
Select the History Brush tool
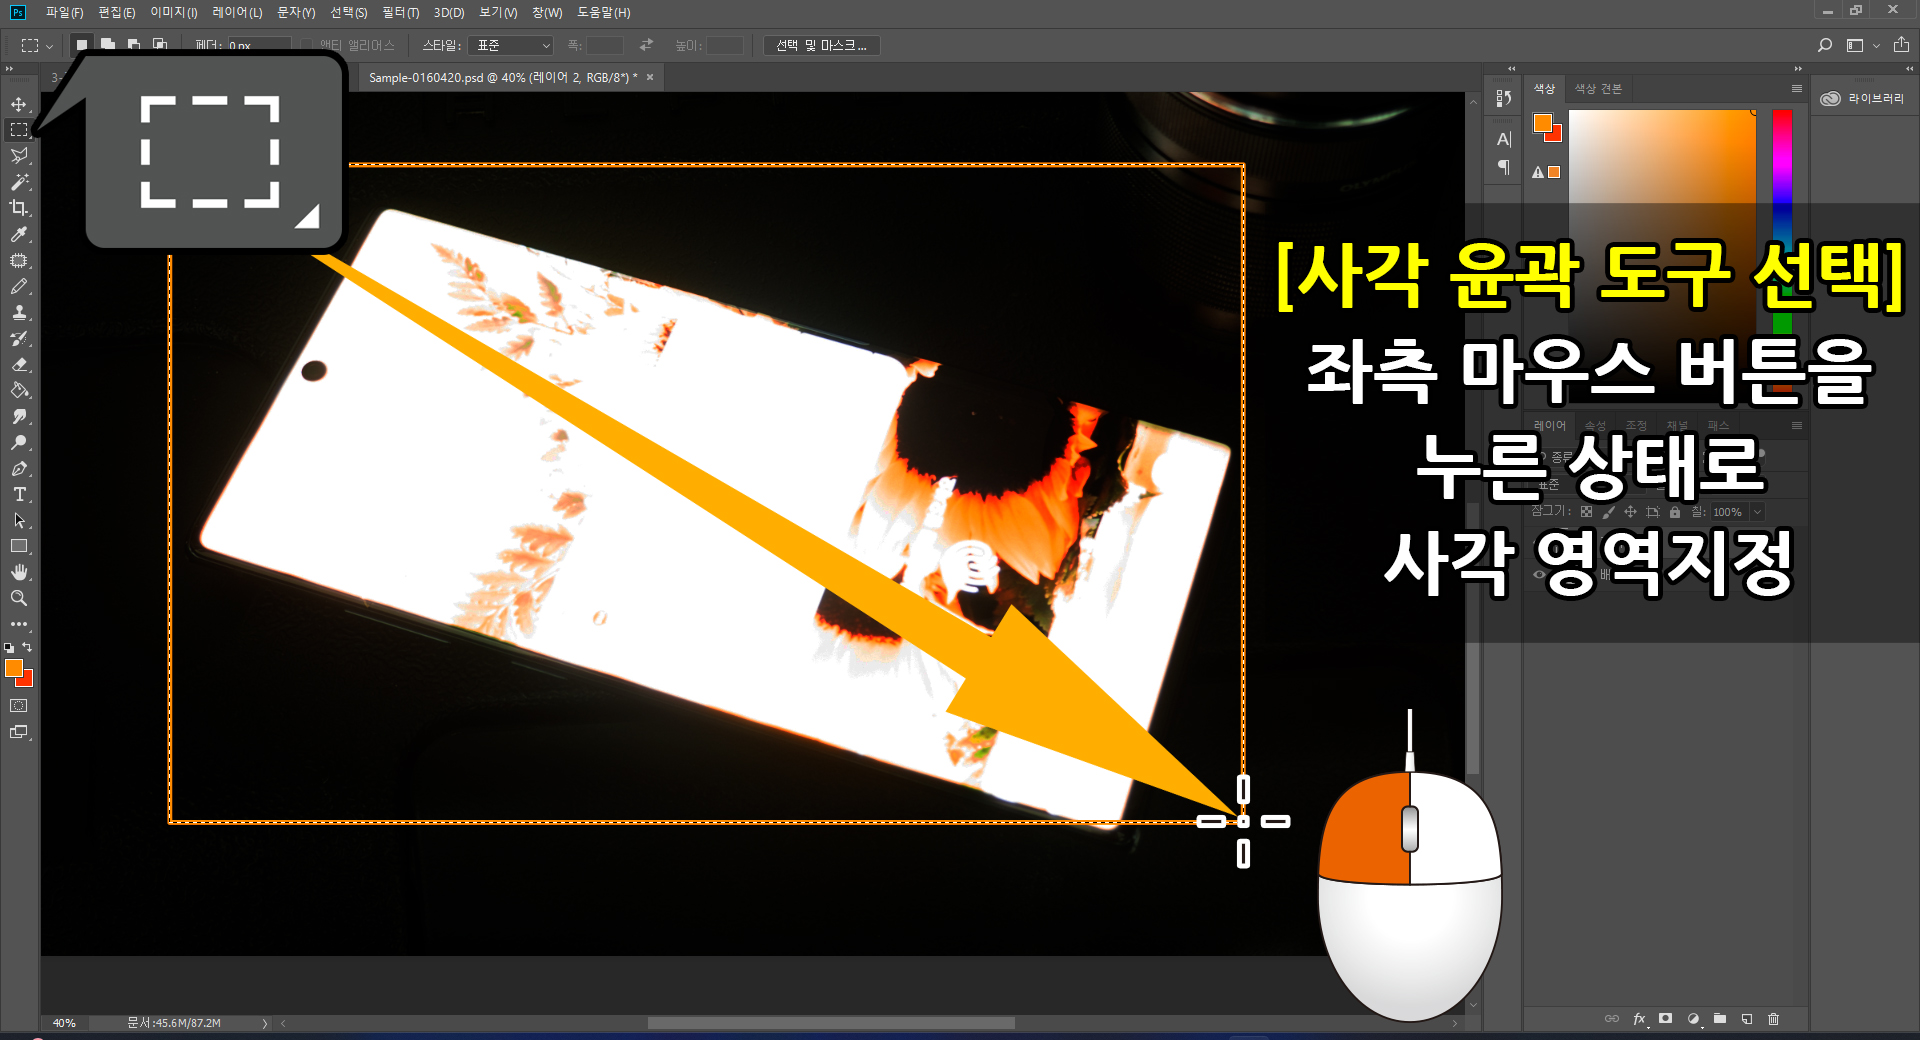click(x=19, y=338)
